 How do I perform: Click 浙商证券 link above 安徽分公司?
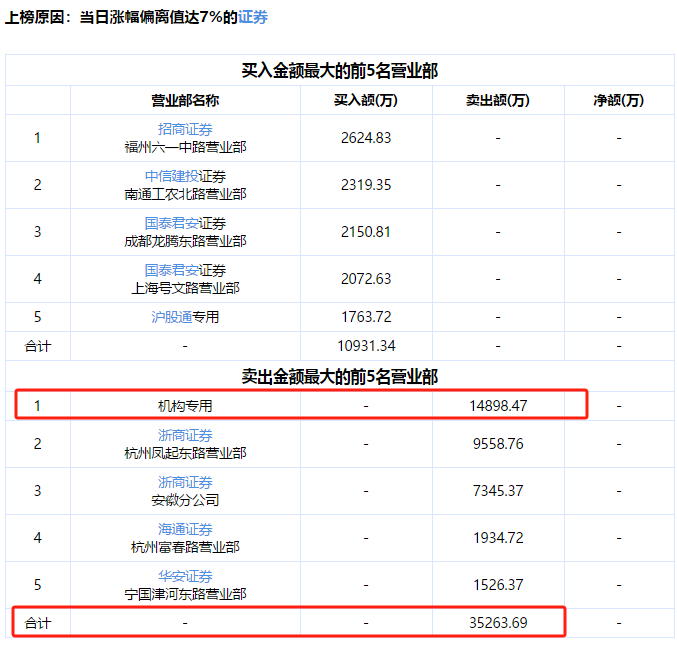(x=185, y=482)
